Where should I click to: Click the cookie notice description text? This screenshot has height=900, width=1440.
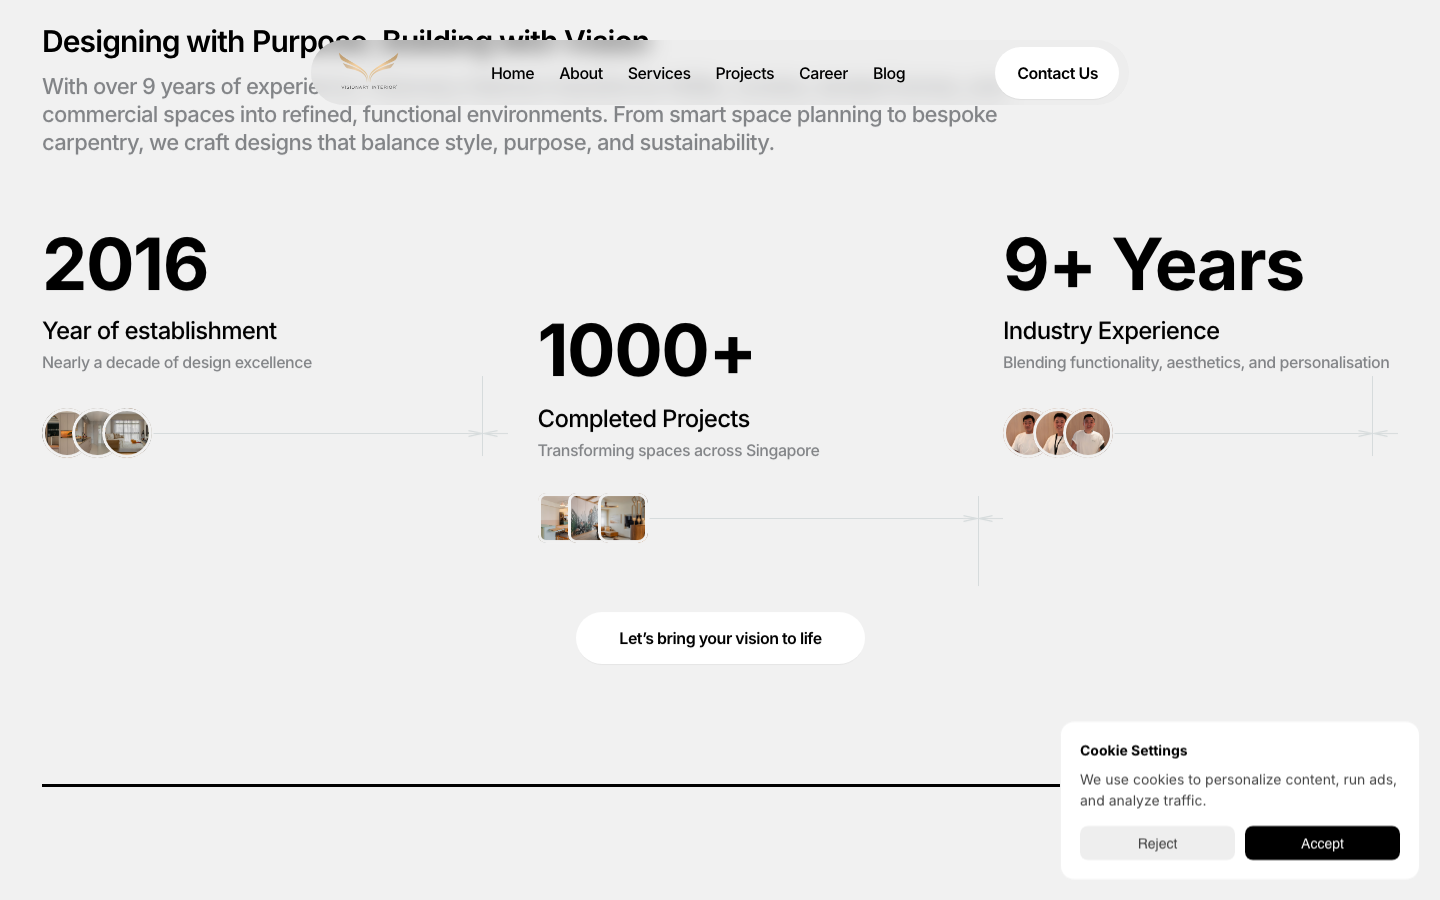[x=1238, y=790]
